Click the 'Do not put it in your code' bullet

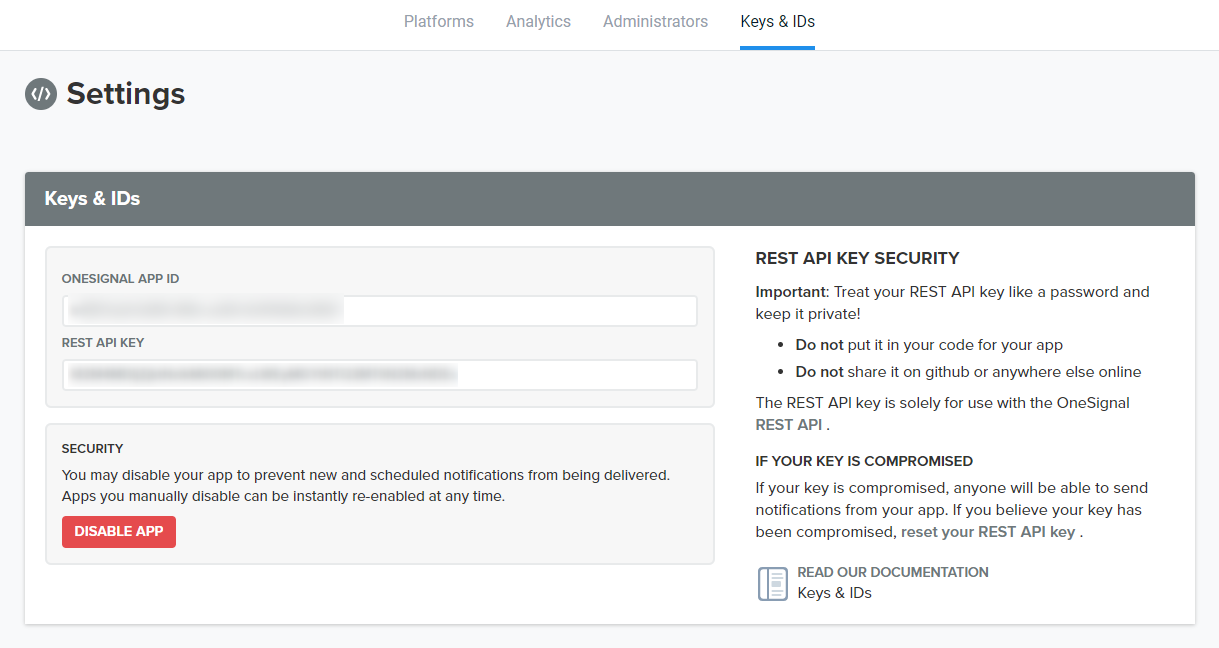929,345
